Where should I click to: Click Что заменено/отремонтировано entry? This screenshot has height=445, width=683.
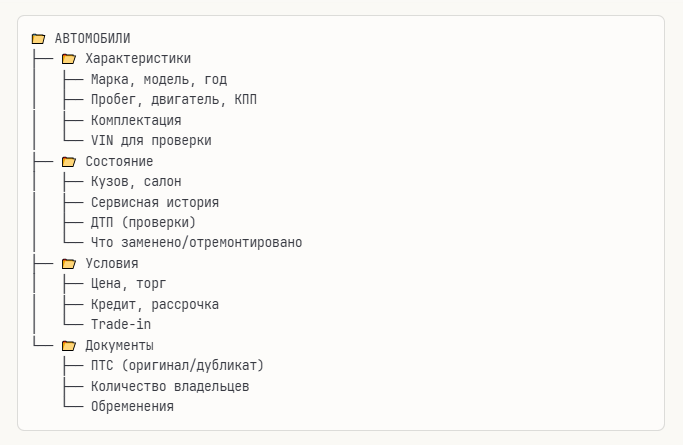(x=196, y=243)
